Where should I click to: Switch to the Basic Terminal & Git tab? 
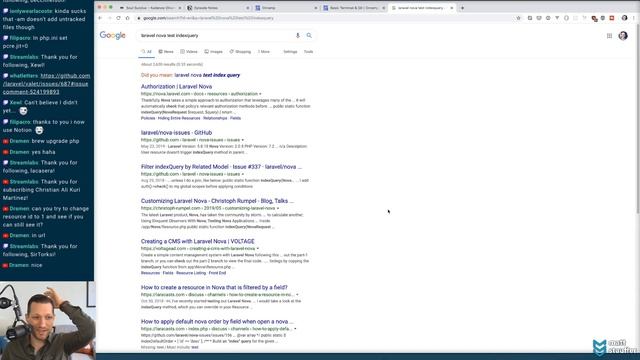click(x=353, y=8)
